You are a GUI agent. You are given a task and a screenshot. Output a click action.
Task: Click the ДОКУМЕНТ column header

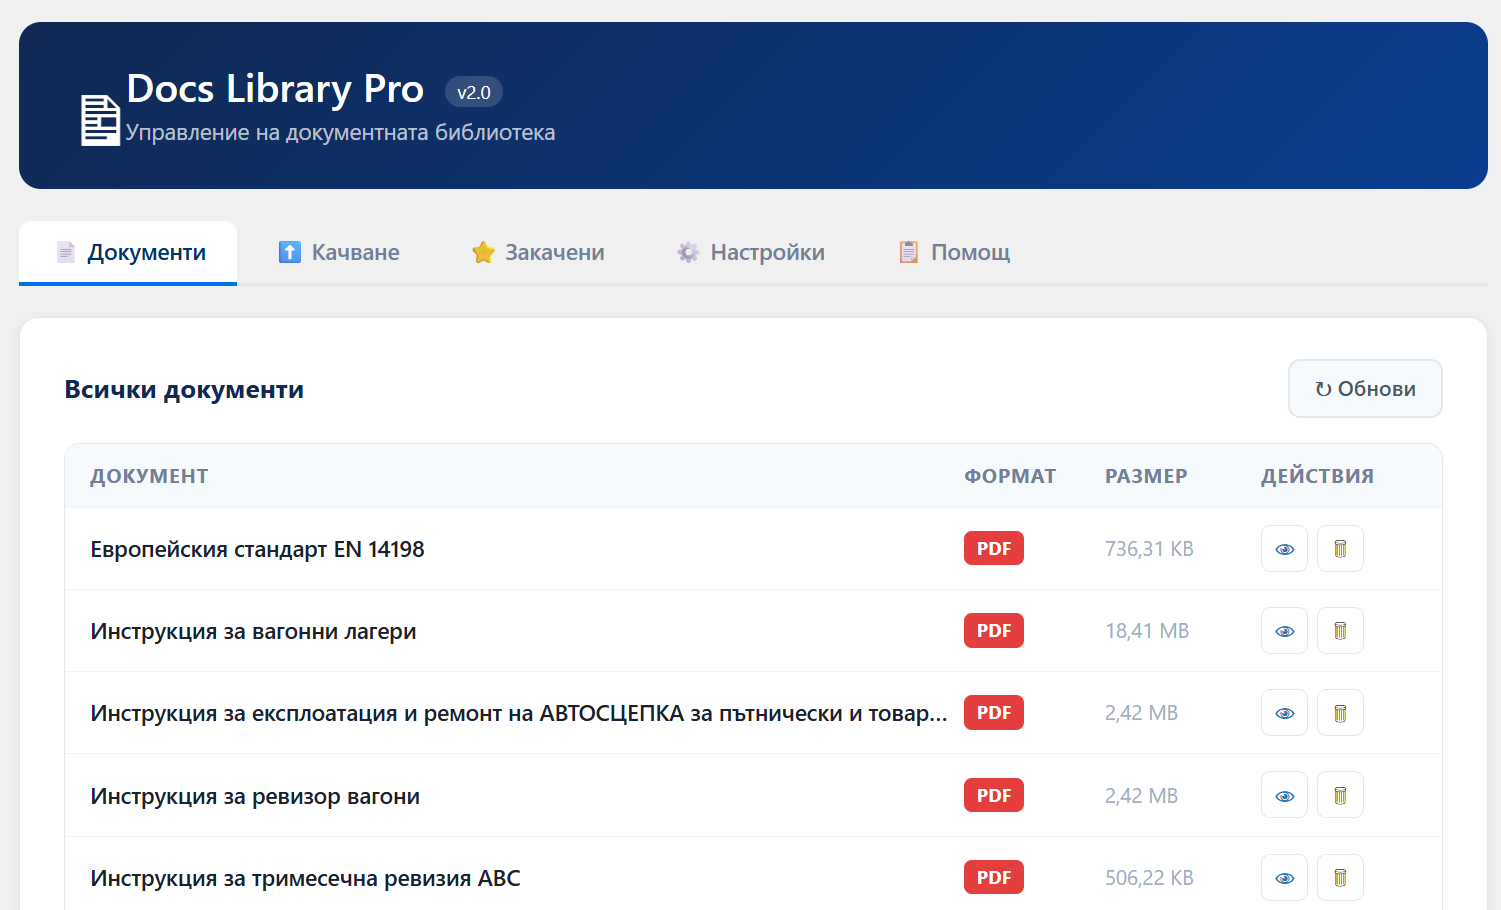point(149,476)
